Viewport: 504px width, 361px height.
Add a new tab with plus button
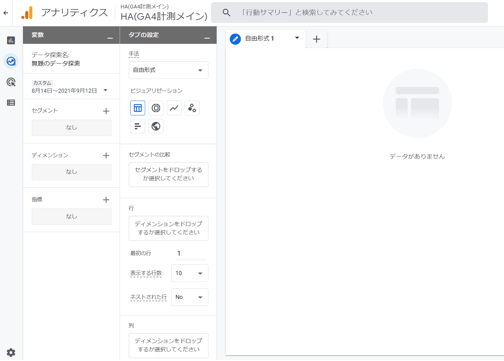(316, 39)
